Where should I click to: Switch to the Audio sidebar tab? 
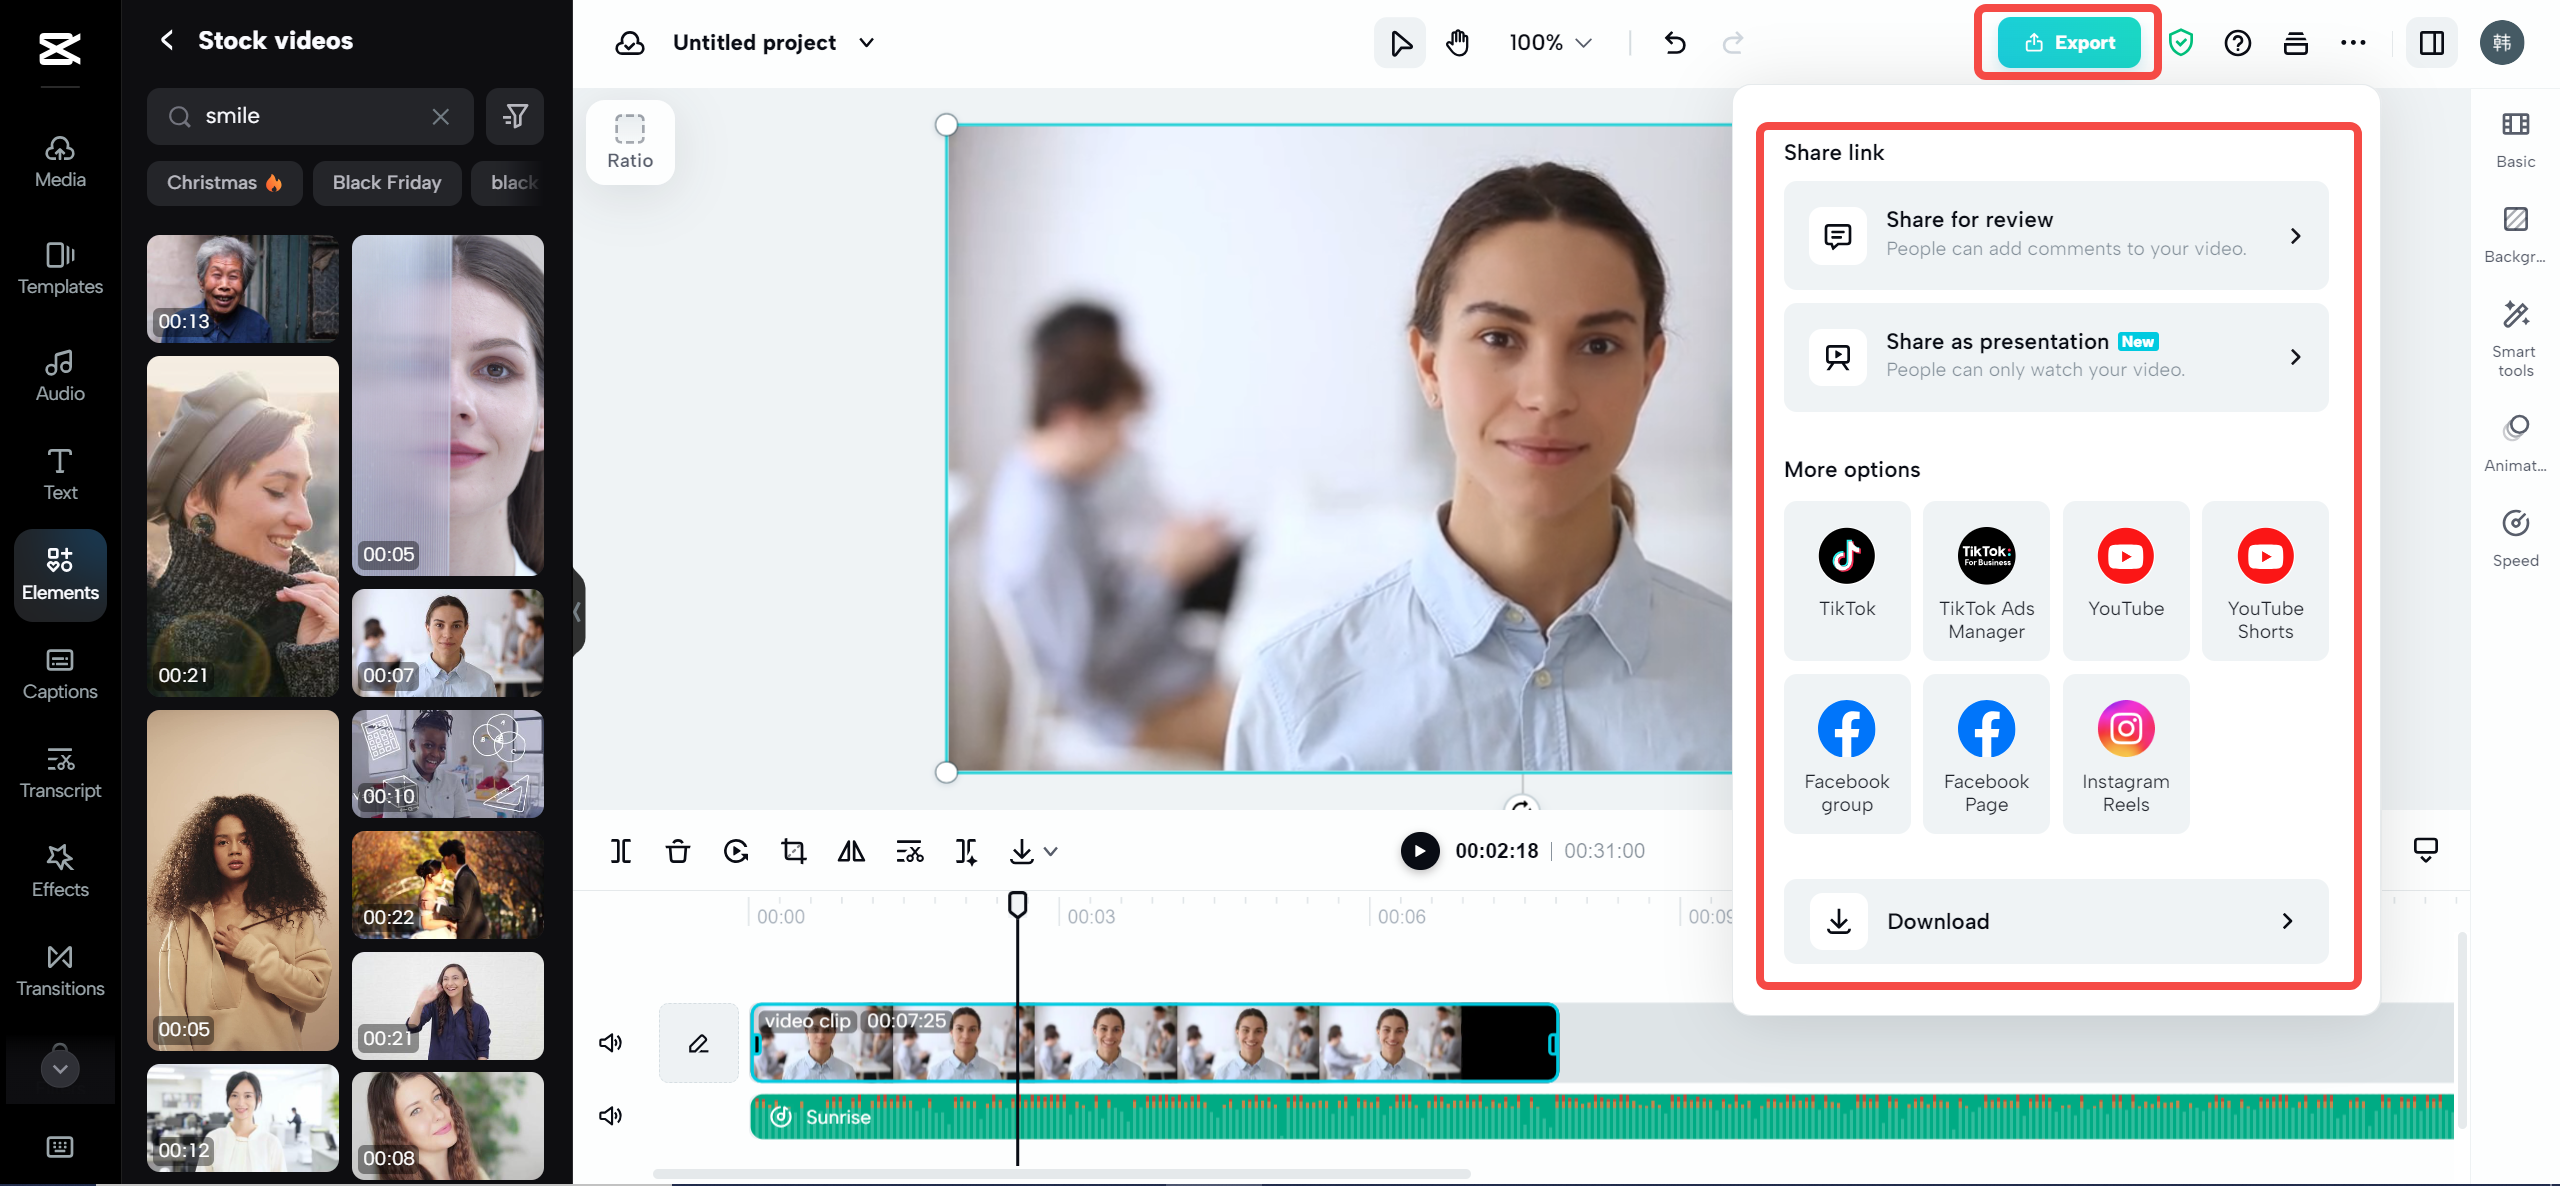tap(60, 375)
